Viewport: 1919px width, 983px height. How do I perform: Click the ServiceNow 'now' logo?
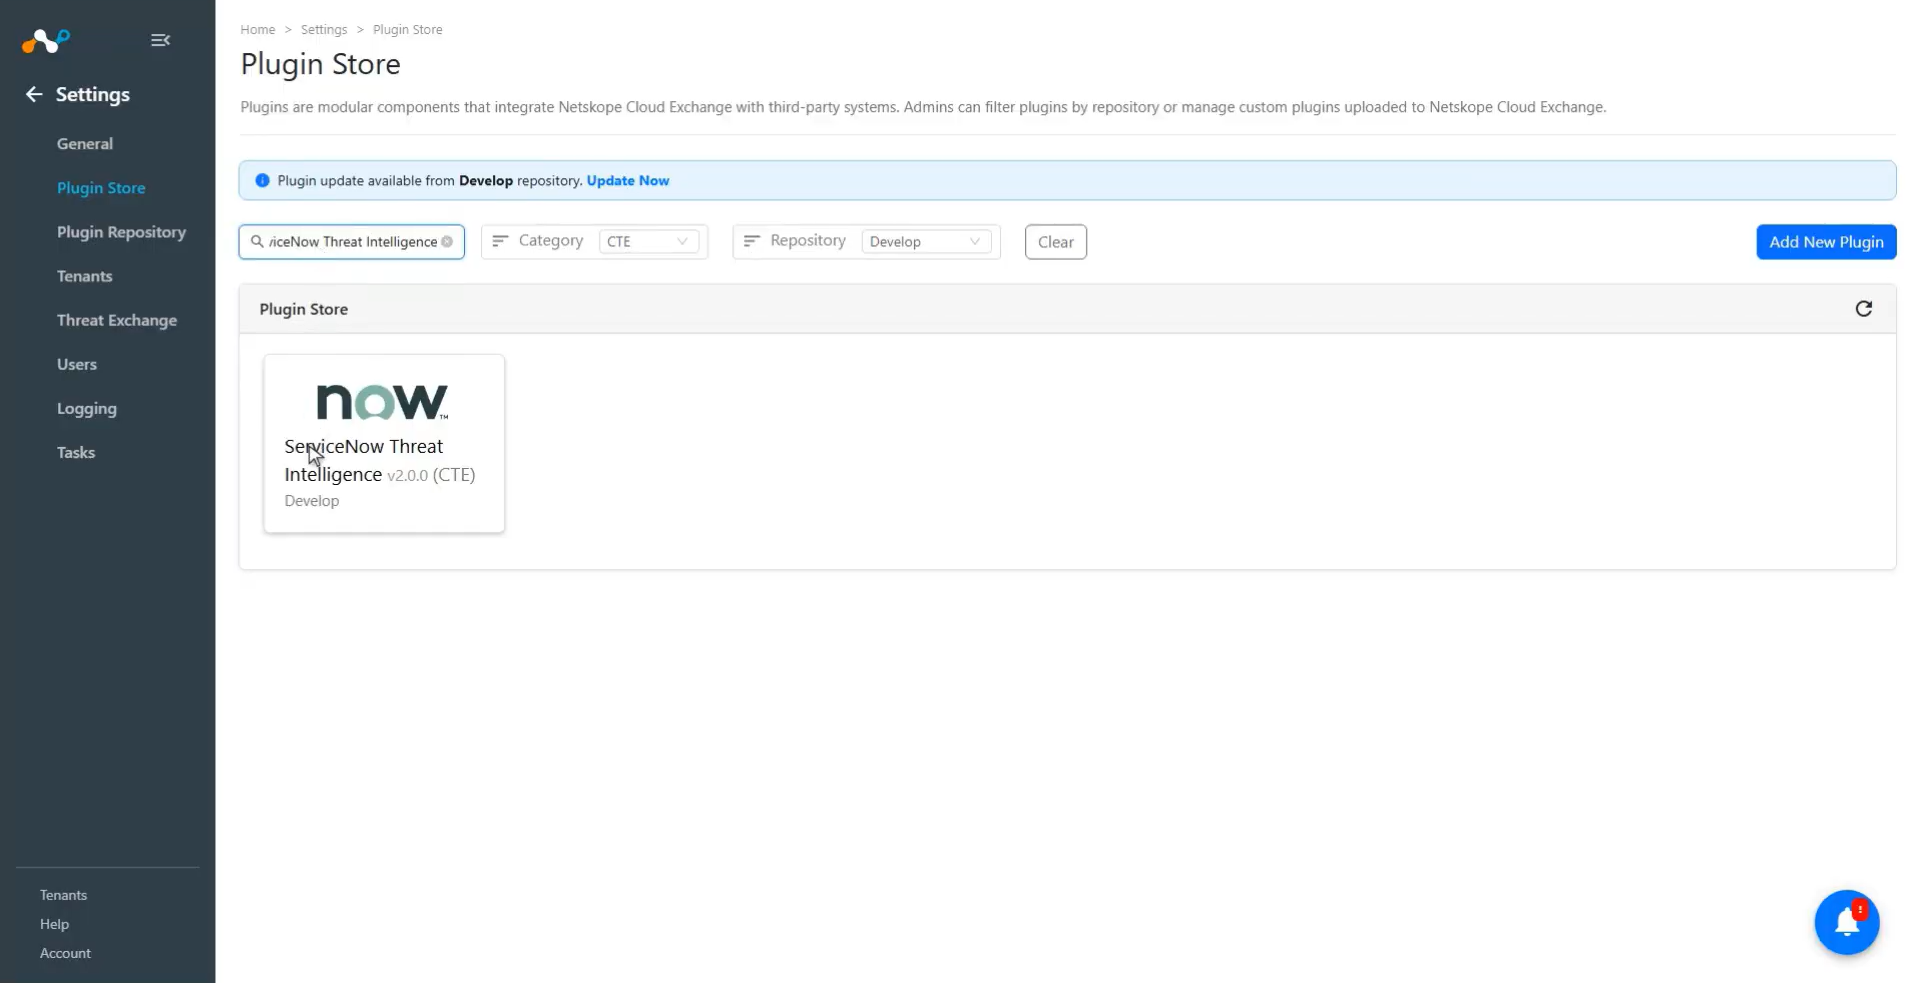(382, 402)
